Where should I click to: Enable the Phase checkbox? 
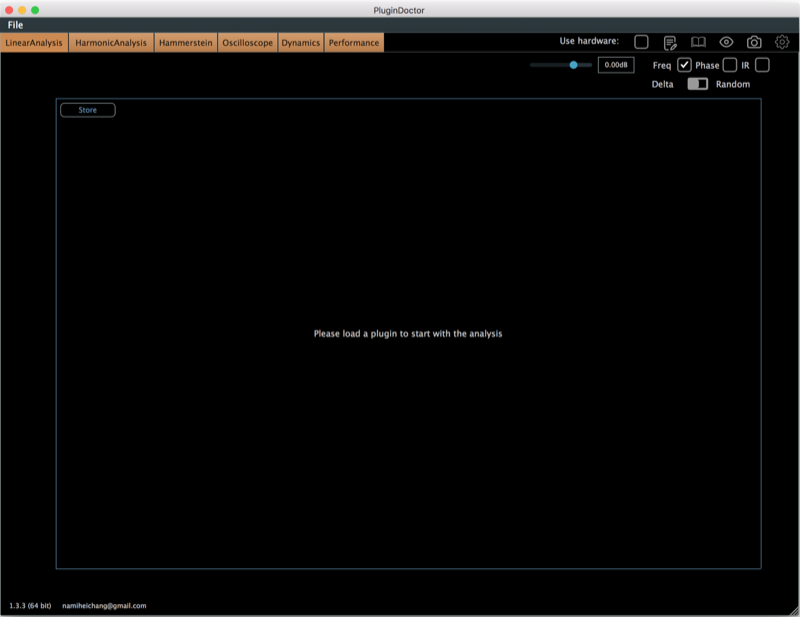tap(730, 65)
